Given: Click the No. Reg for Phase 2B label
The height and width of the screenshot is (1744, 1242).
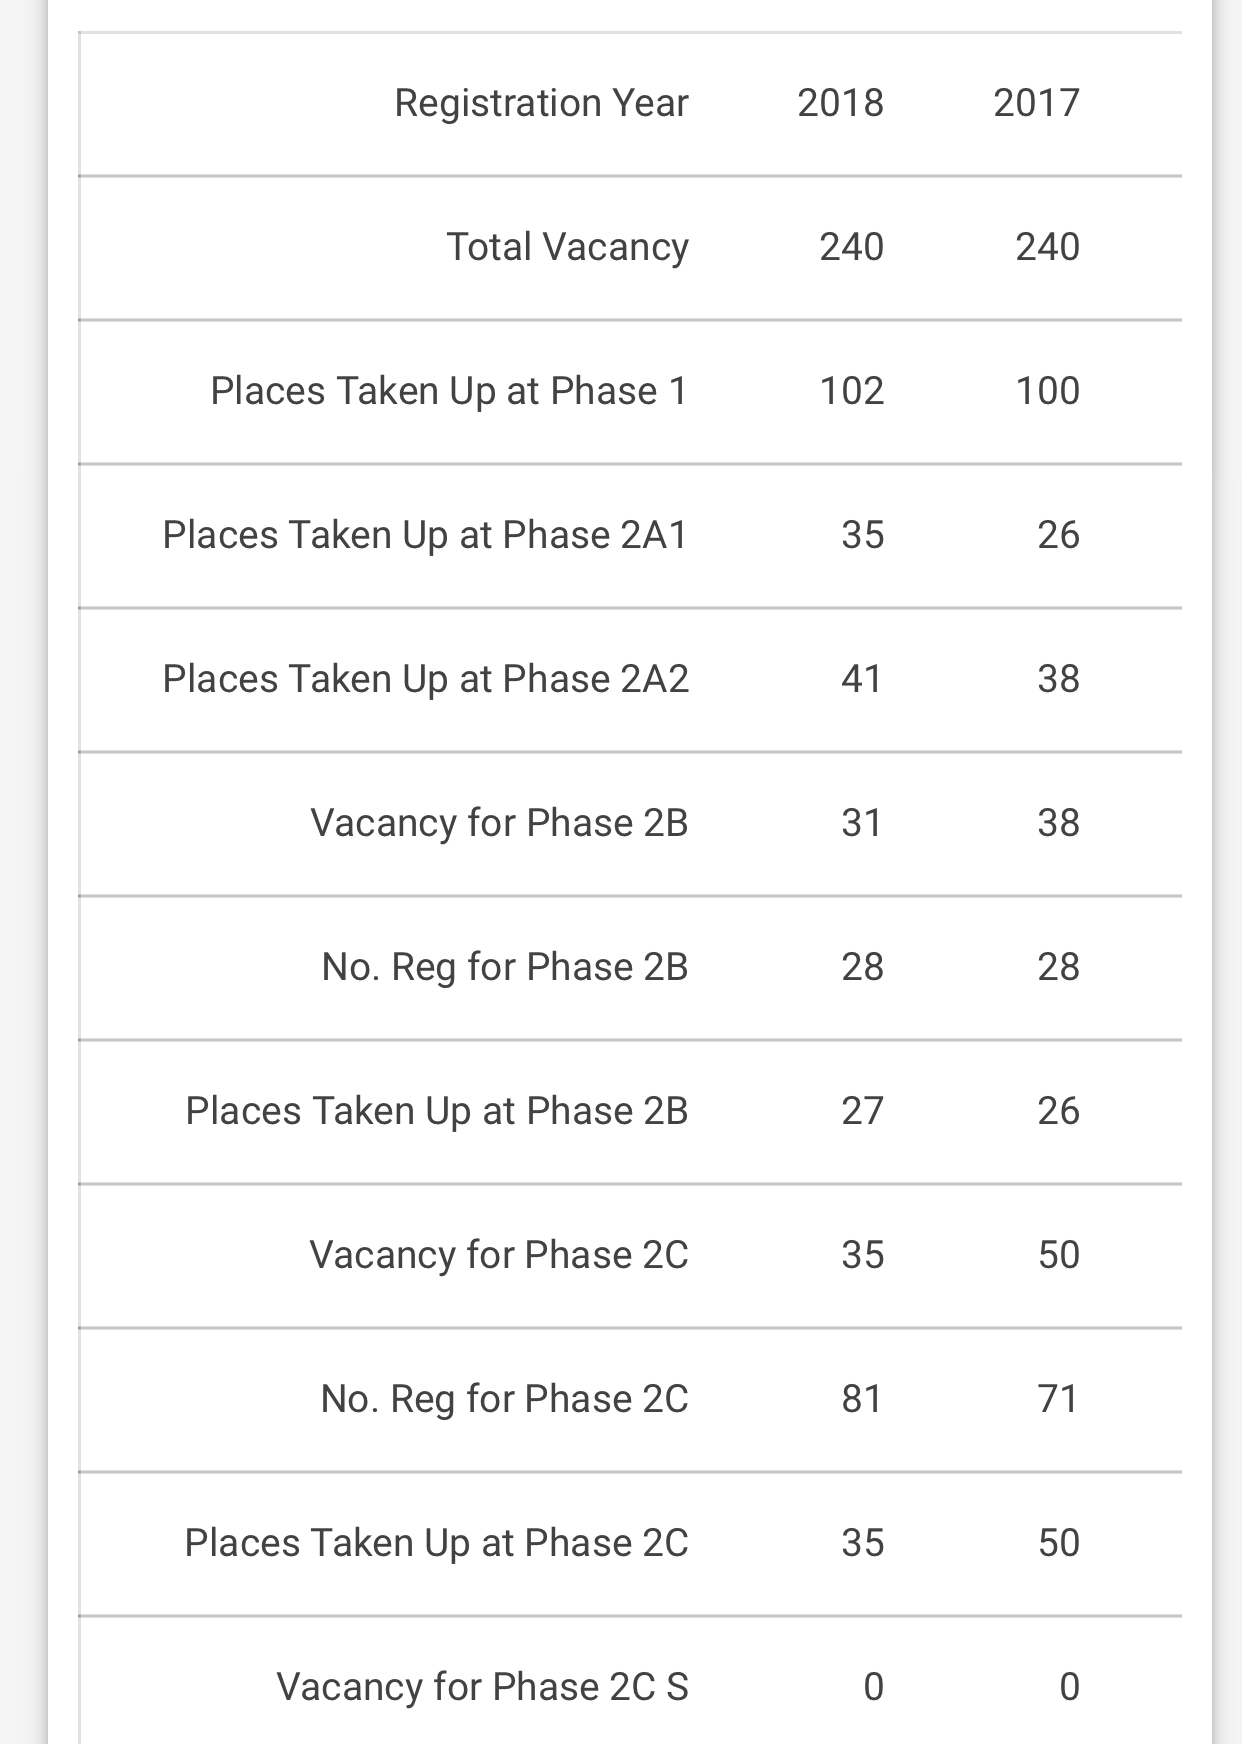Looking at the screenshot, I should 504,967.
